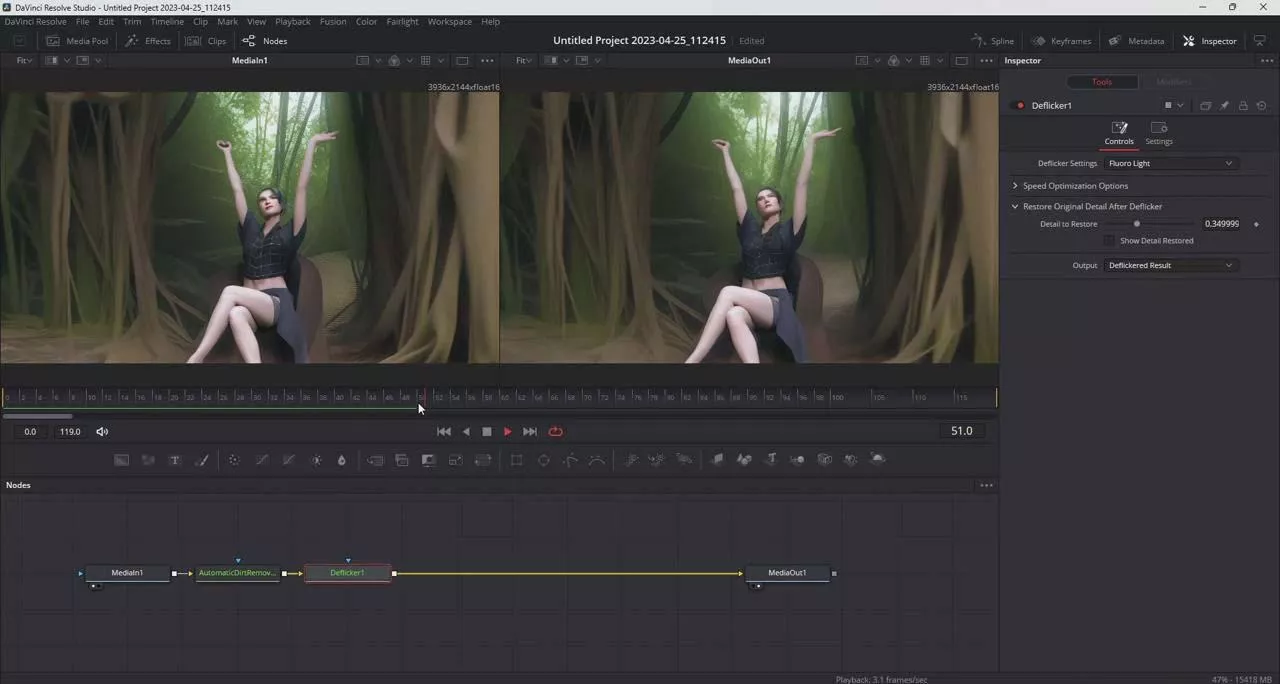The width and height of the screenshot is (1280, 684).
Task: Mute the audio speaker icon
Action: pyautogui.click(x=102, y=432)
